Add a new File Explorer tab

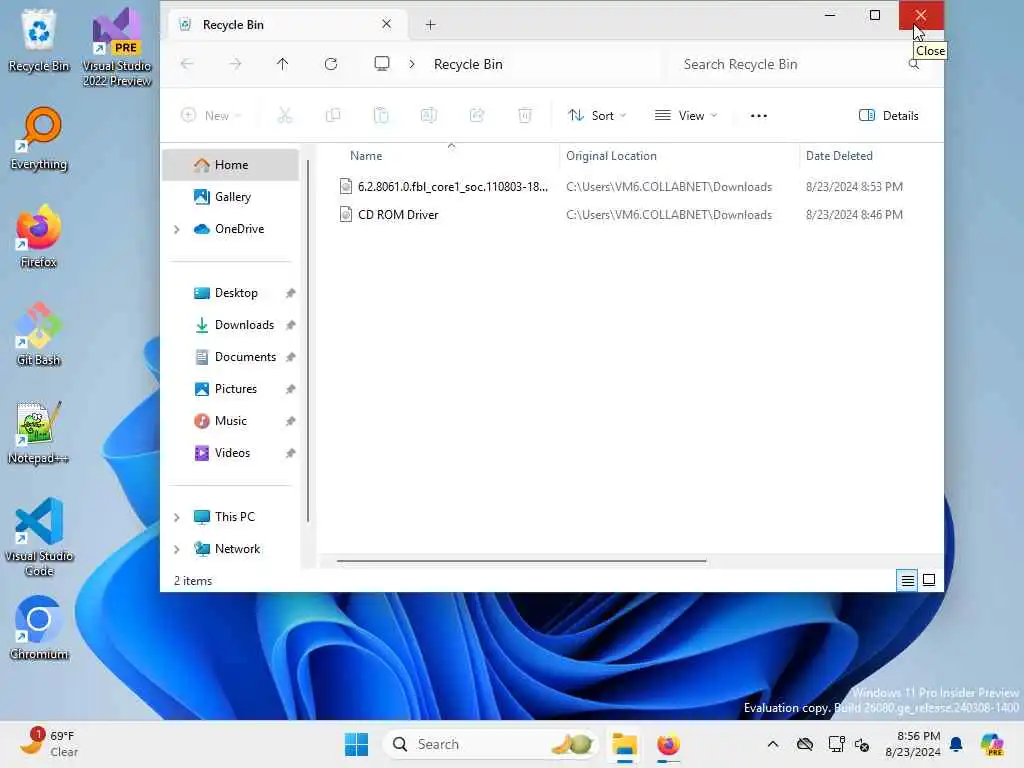[430, 25]
